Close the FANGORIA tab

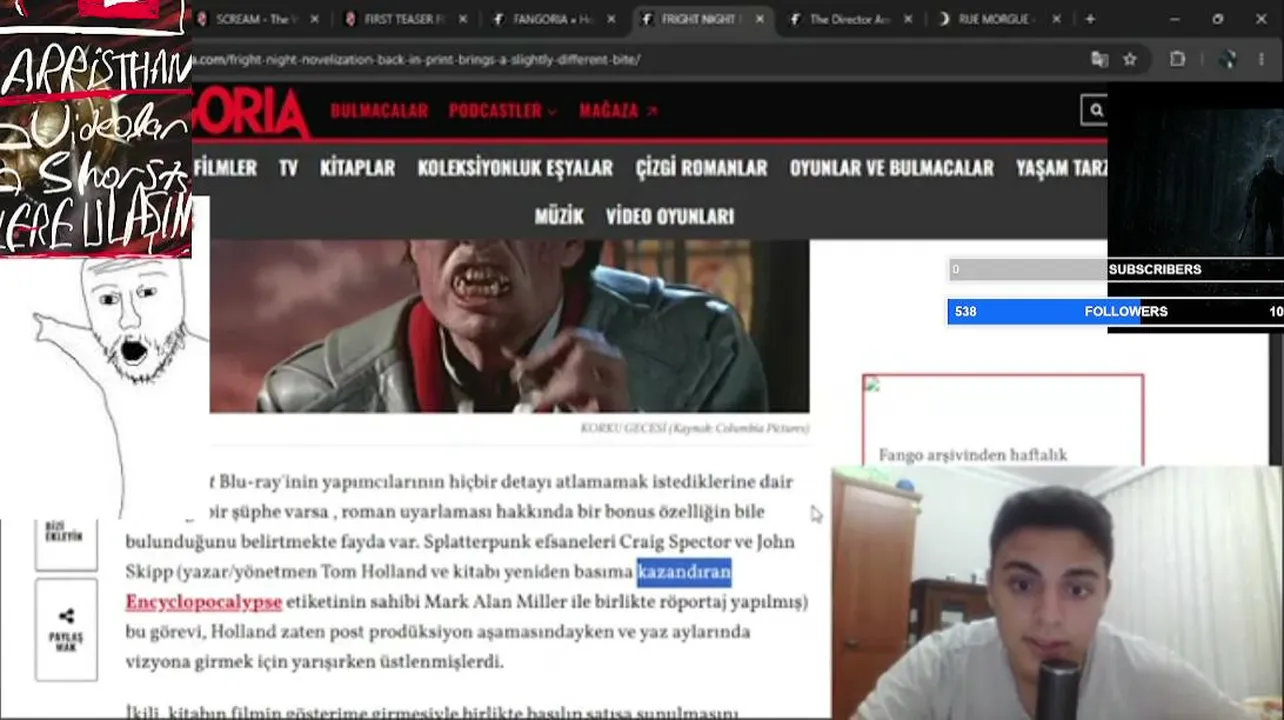(x=610, y=19)
